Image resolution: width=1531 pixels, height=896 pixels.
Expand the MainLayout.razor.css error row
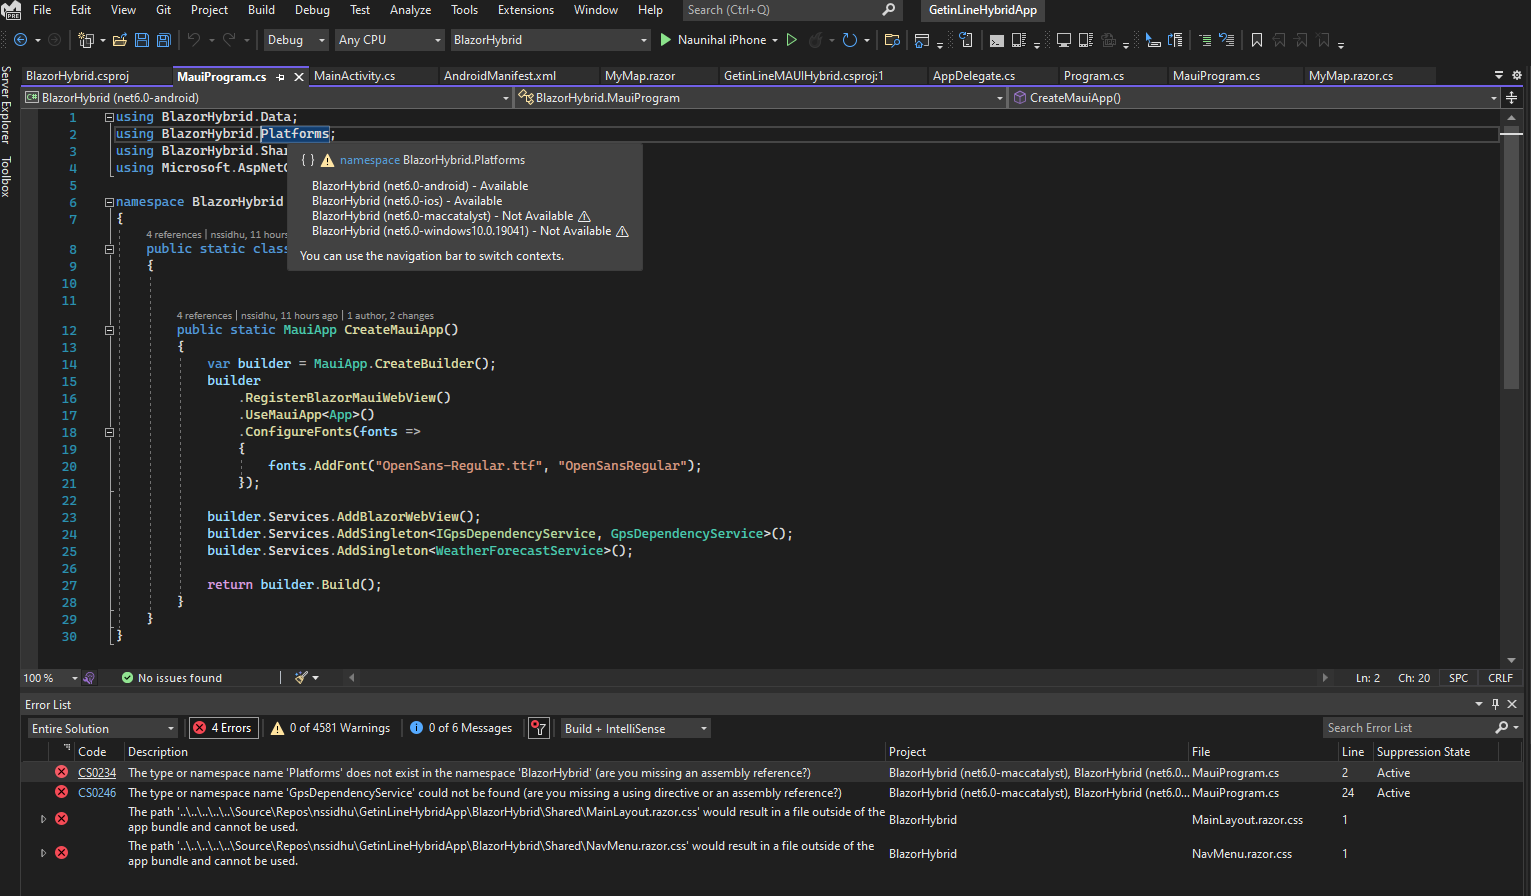43,819
